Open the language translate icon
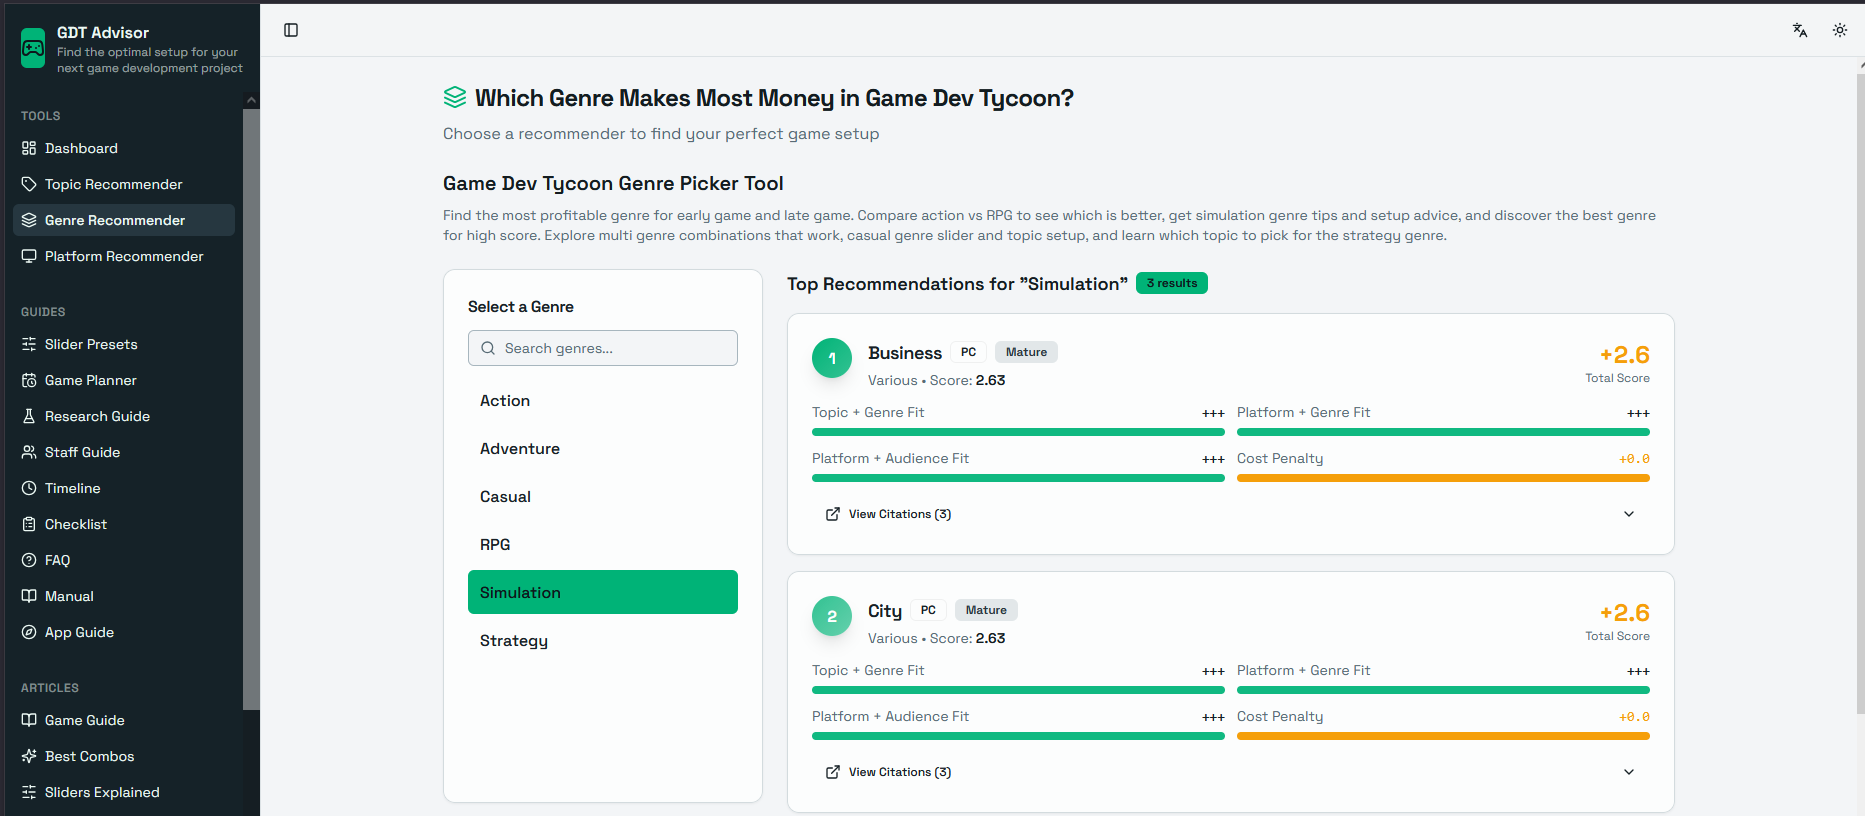 tap(1800, 30)
